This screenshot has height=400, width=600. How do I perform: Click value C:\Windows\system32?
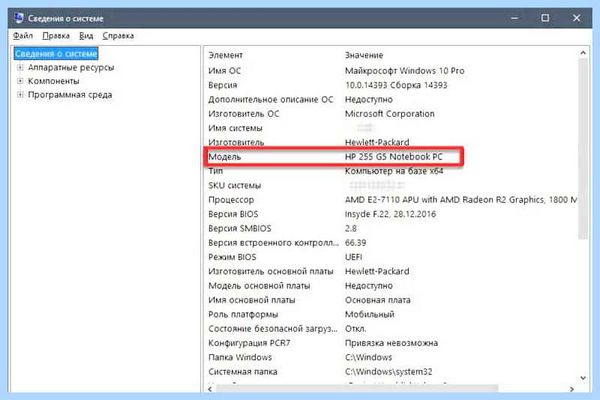[x=388, y=372]
